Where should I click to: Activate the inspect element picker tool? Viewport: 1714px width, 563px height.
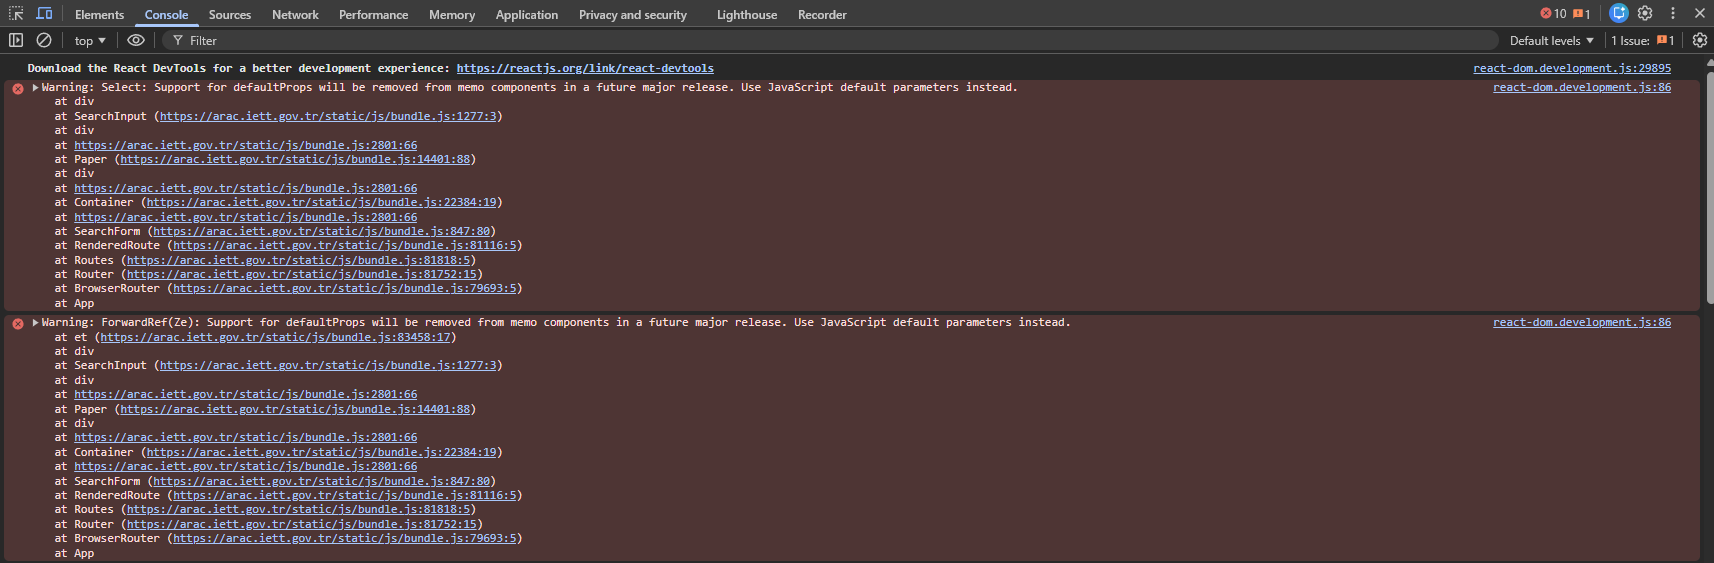[x=16, y=14]
